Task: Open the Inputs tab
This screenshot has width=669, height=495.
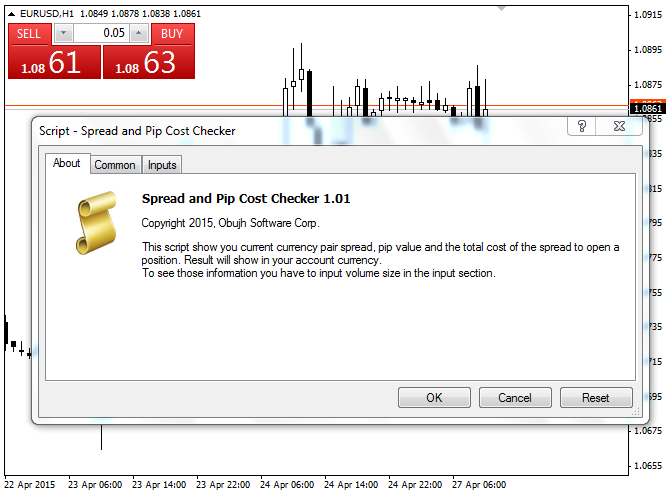Action: 162,165
